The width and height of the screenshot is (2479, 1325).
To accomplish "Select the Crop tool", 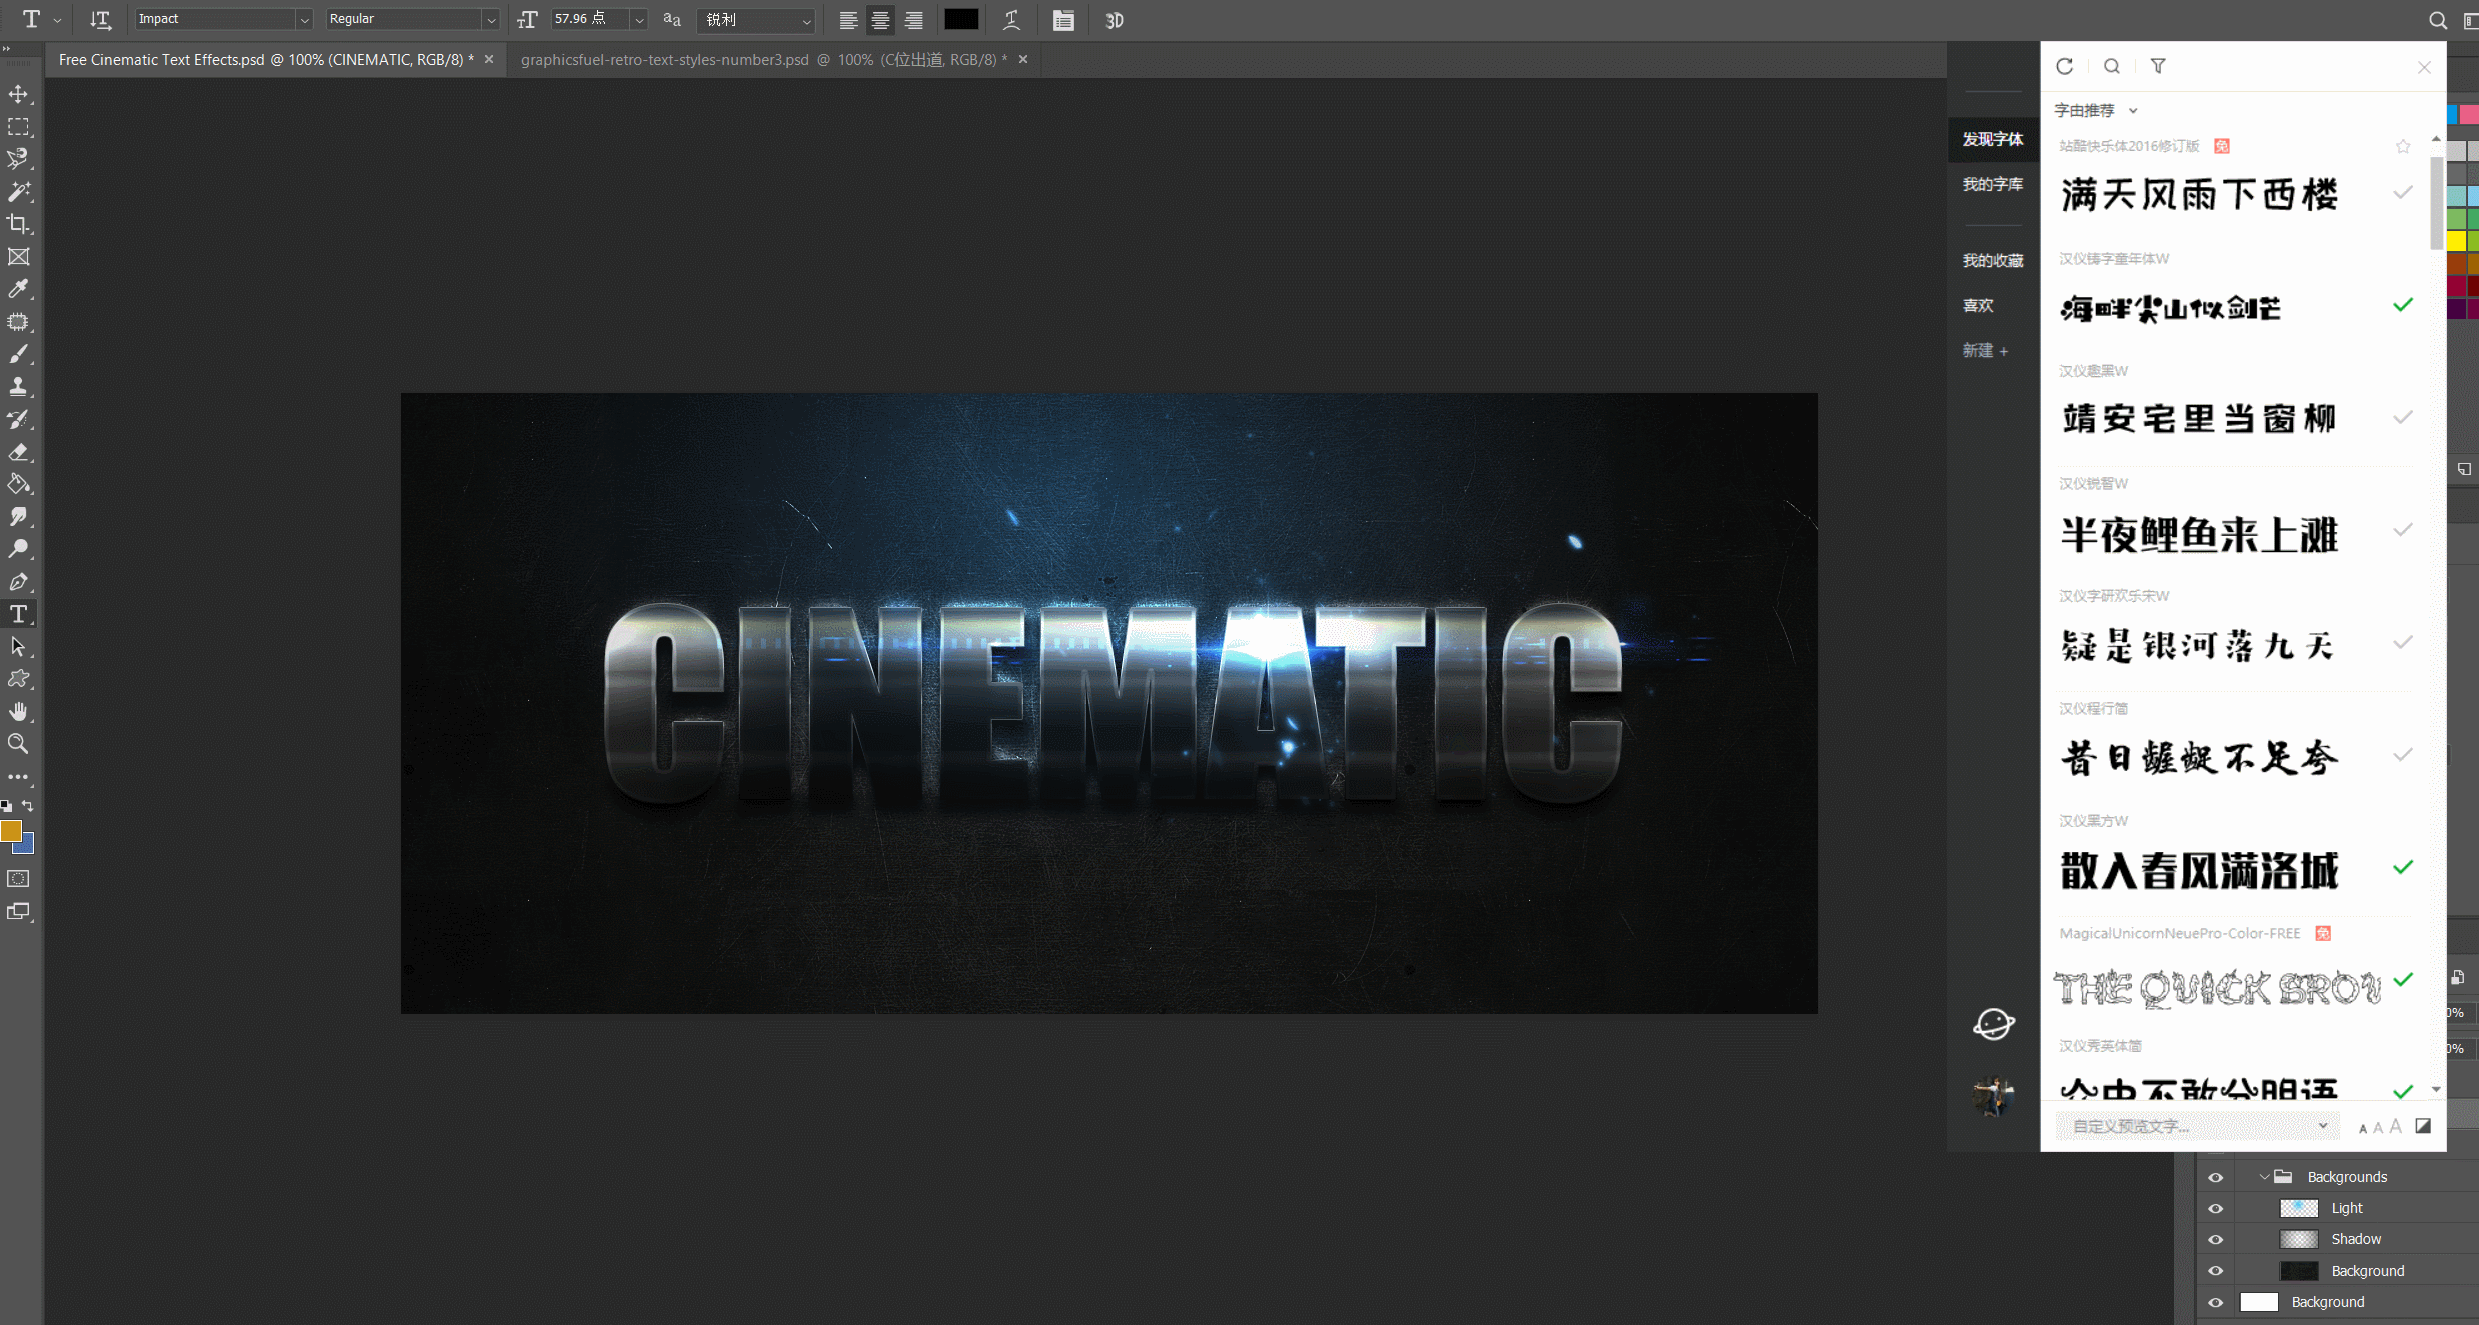I will tap(18, 224).
